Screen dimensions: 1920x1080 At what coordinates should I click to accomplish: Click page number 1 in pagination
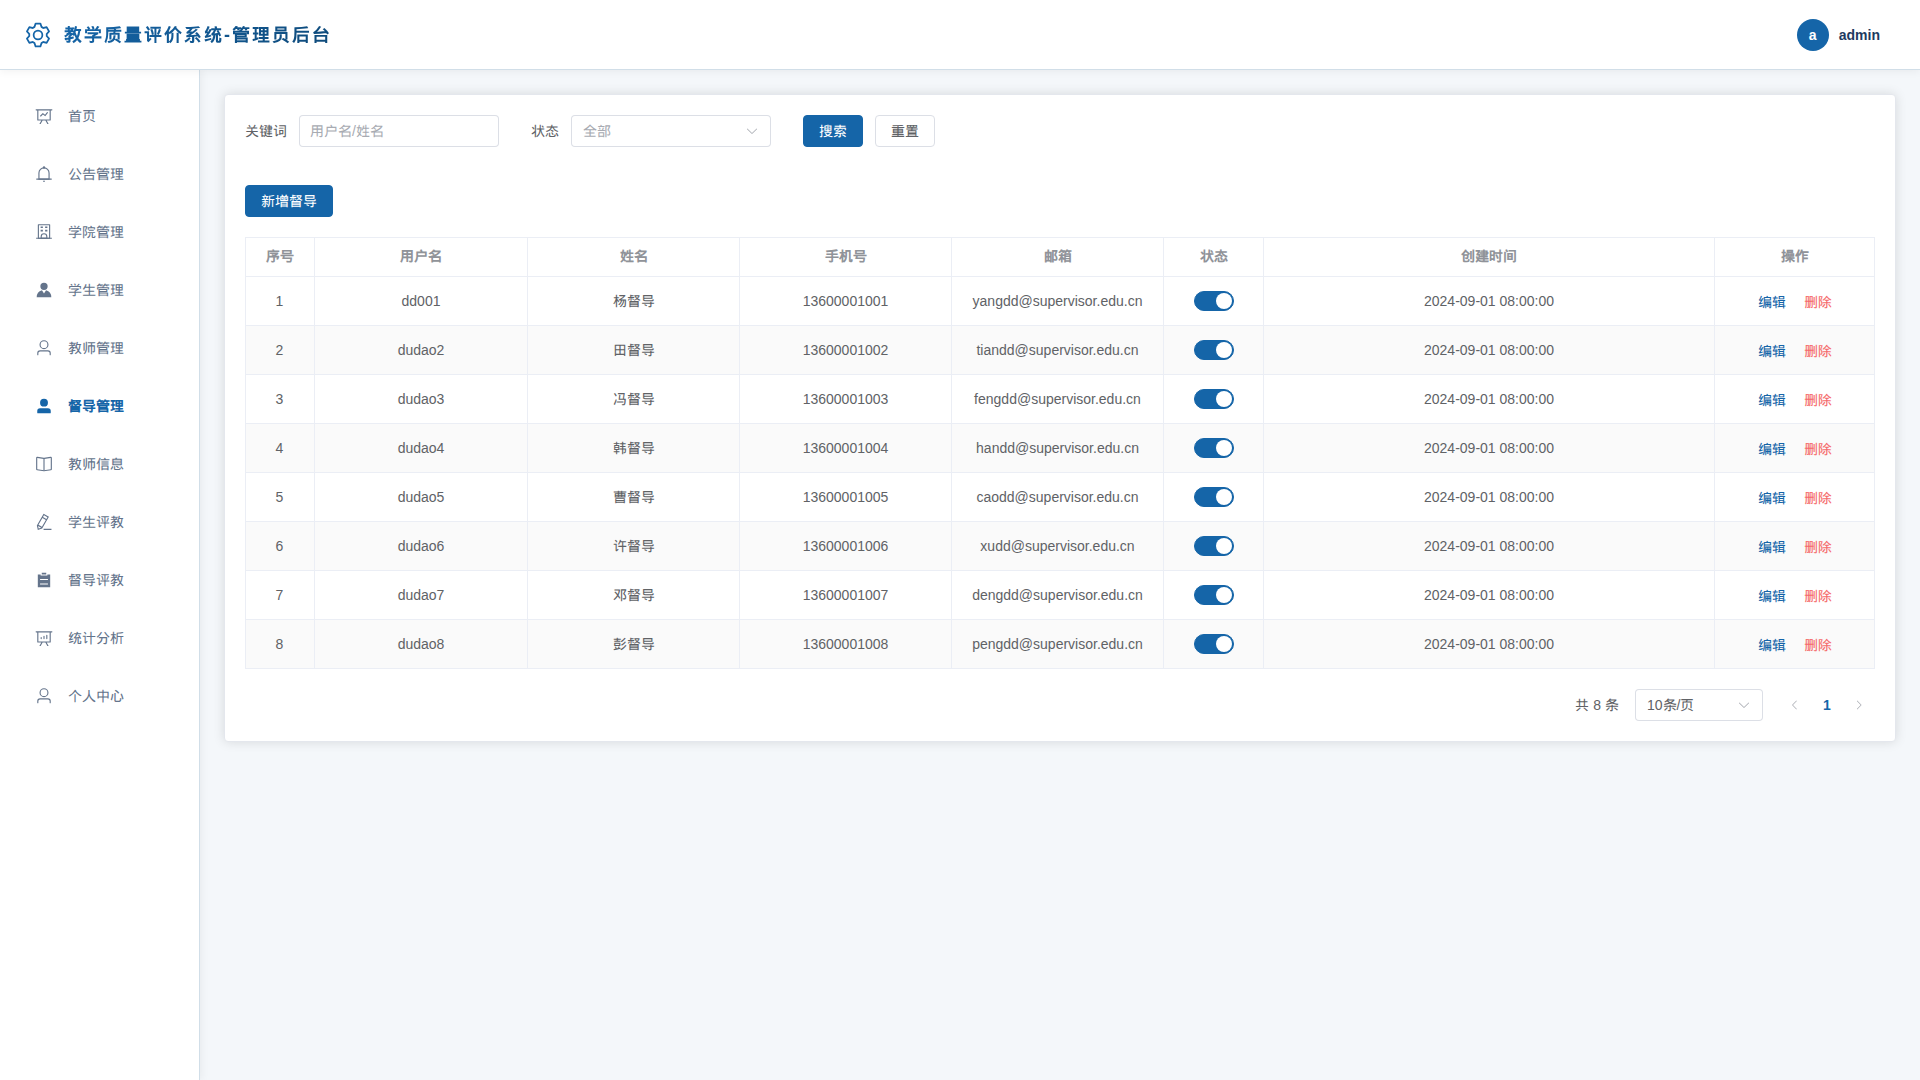click(x=1826, y=705)
